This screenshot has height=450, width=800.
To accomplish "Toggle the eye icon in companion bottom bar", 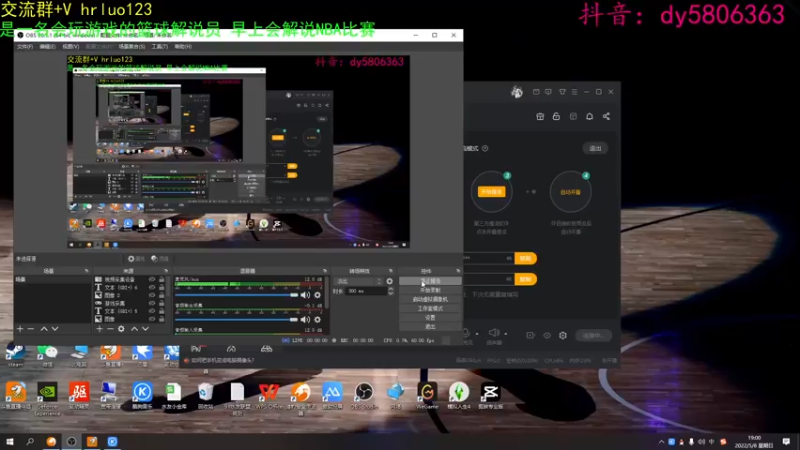I will tap(547, 335).
